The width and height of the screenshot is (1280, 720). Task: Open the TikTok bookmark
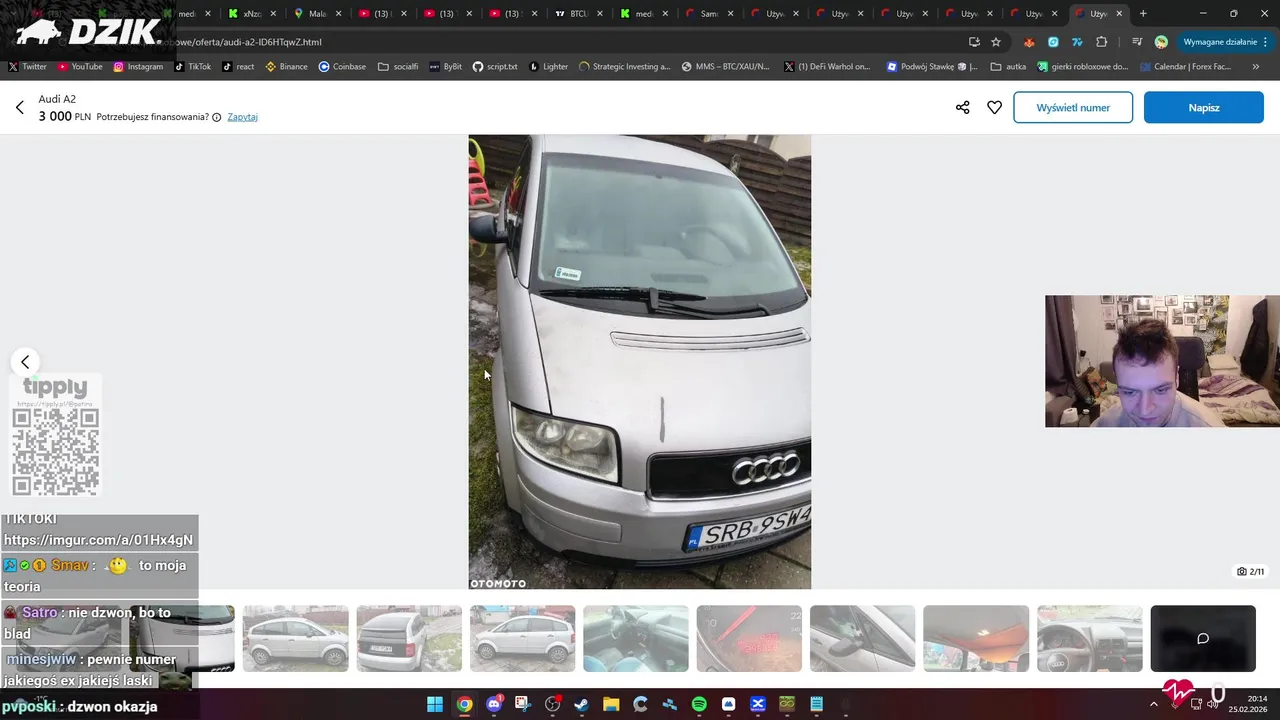point(193,67)
